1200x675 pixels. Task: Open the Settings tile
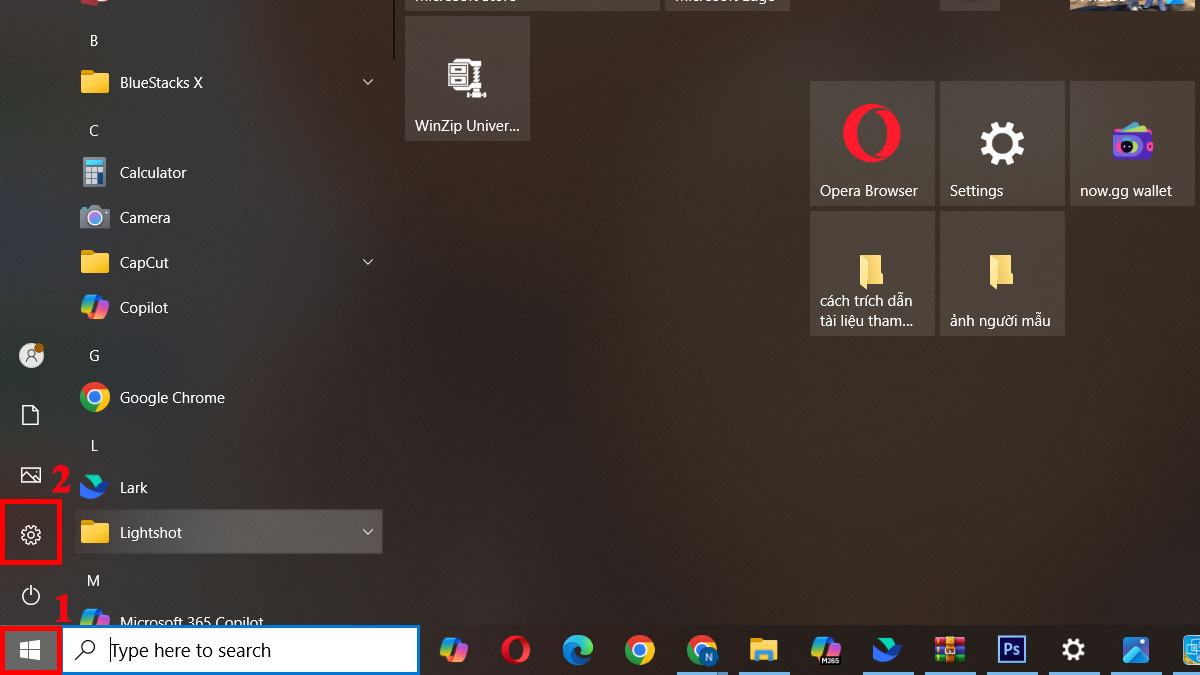click(1002, 143)
